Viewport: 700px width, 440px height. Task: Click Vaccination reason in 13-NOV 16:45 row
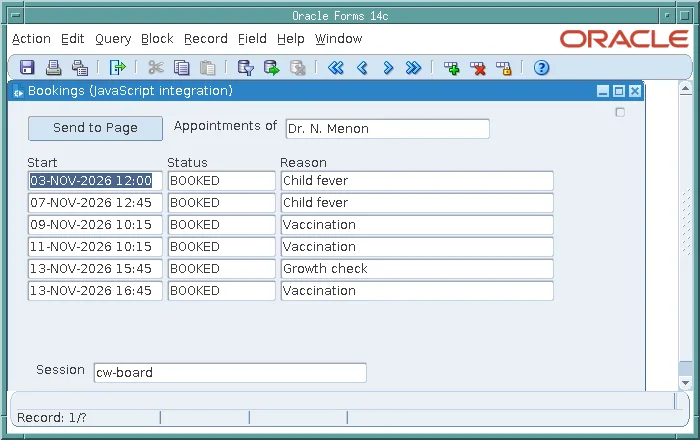[x=417, y=291]
